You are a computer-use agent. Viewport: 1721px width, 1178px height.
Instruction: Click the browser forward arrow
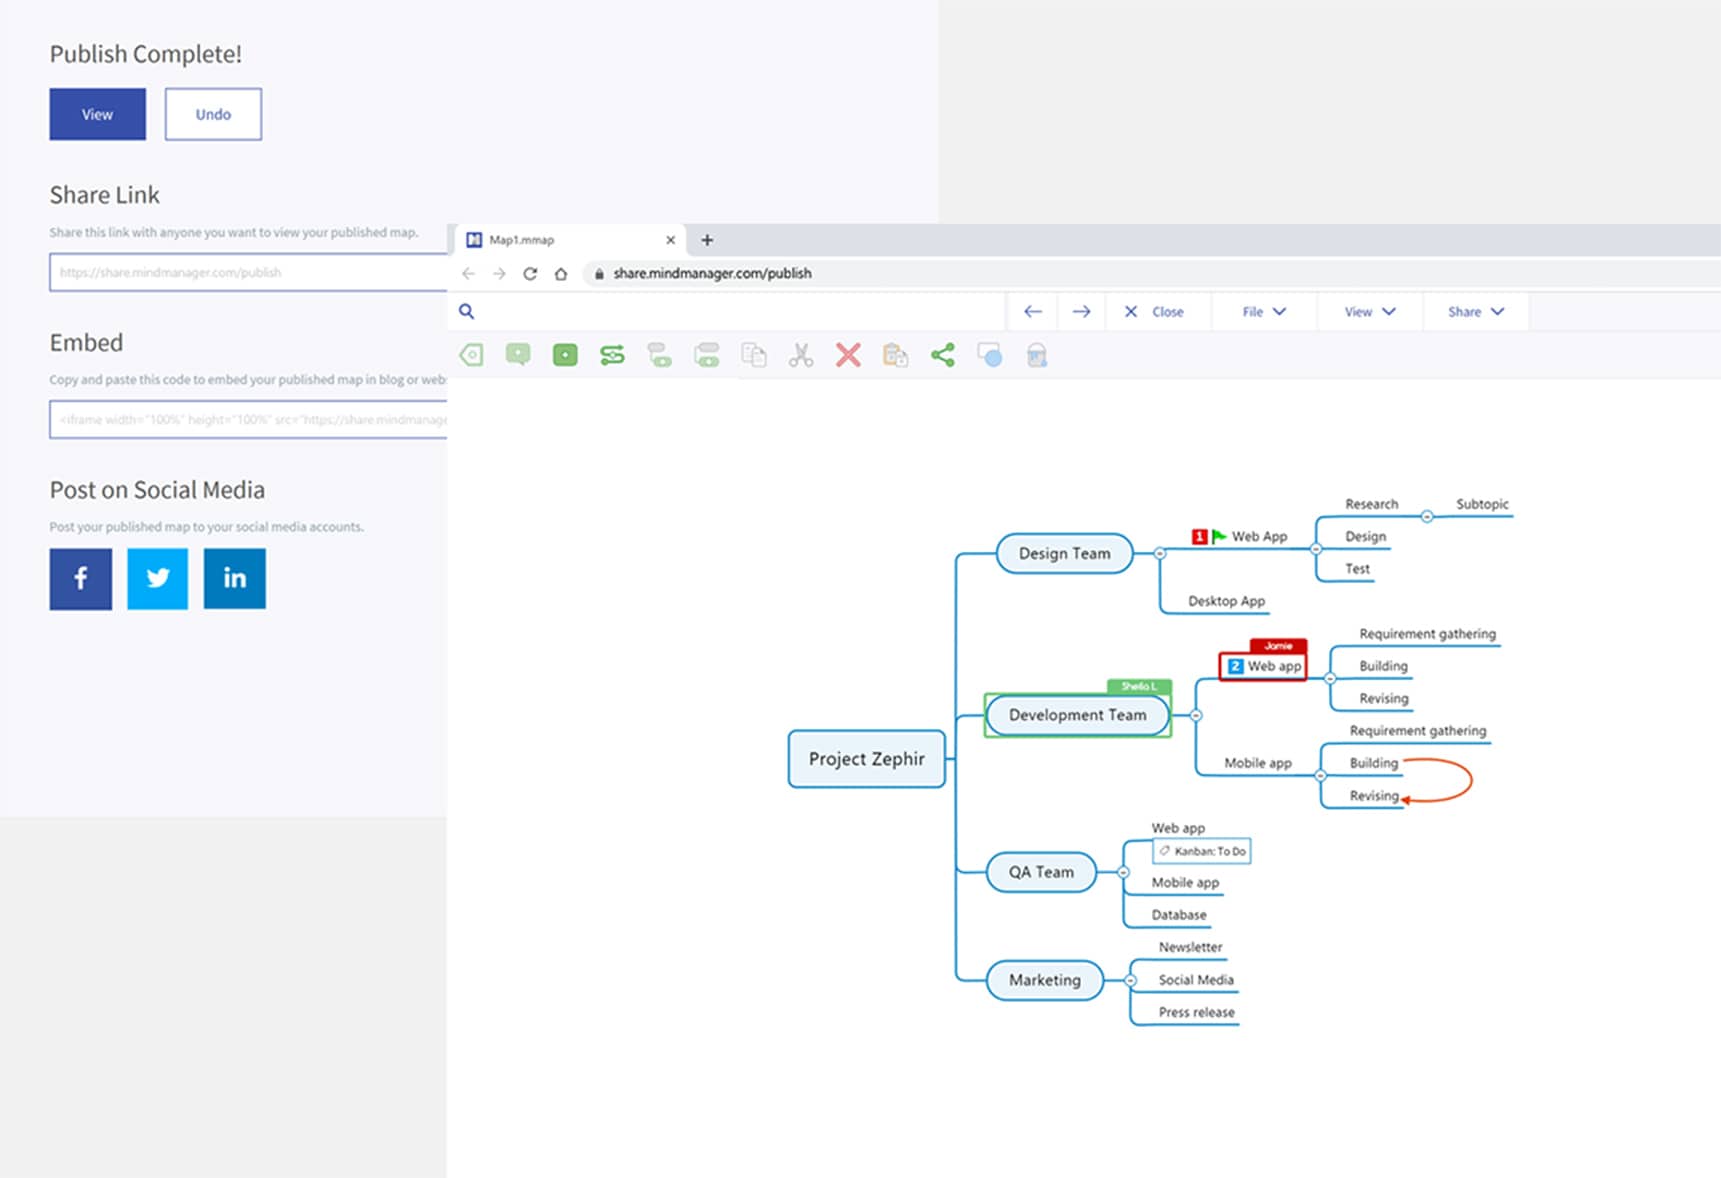point(499,273)
